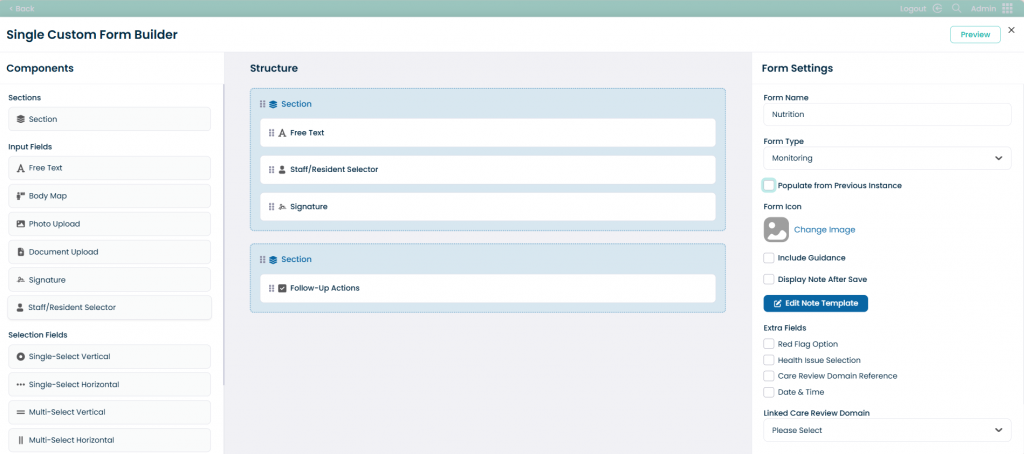
Task: Click the form icon image placeholder
Action: coord(776,230)
